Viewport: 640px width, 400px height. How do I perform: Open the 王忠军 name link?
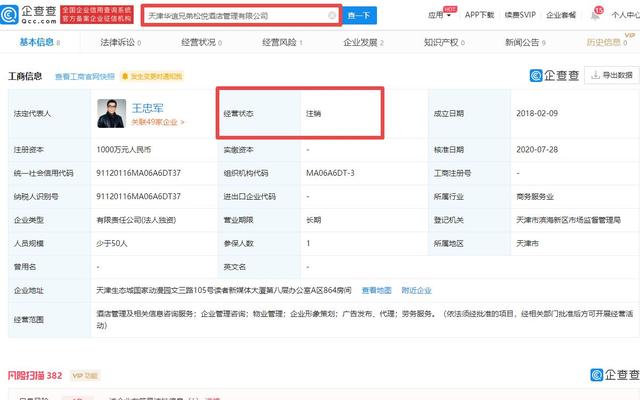coord(147,108)
